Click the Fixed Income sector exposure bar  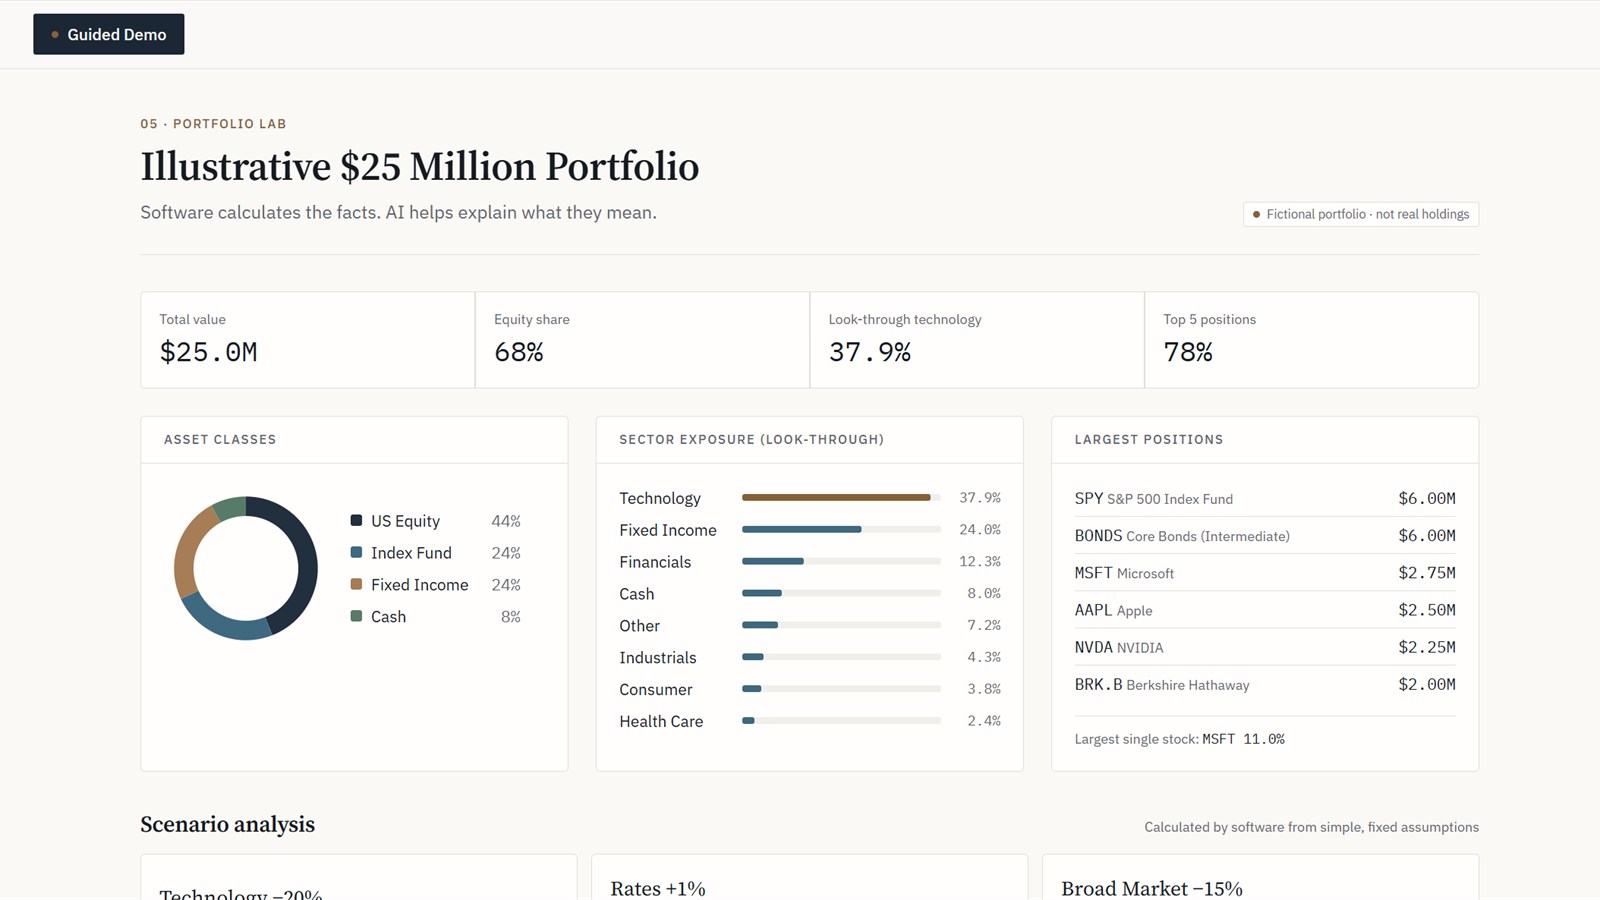tap(841, 529)
